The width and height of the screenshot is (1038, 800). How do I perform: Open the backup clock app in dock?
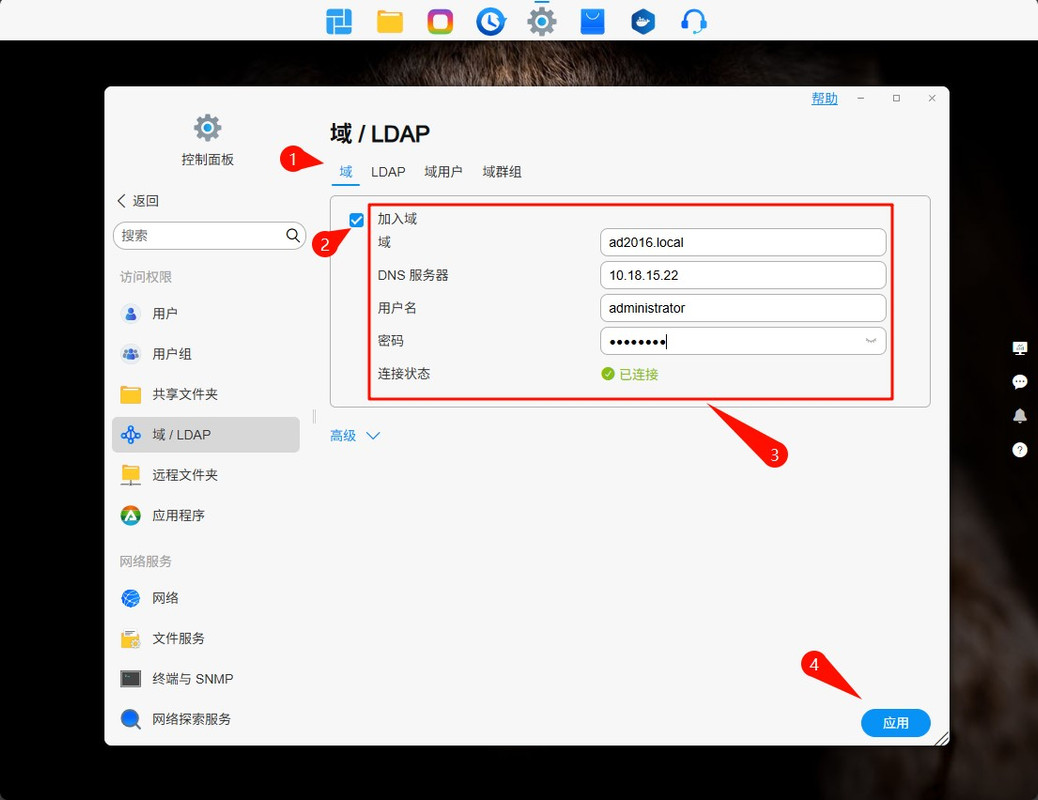[x=491, y=22]
